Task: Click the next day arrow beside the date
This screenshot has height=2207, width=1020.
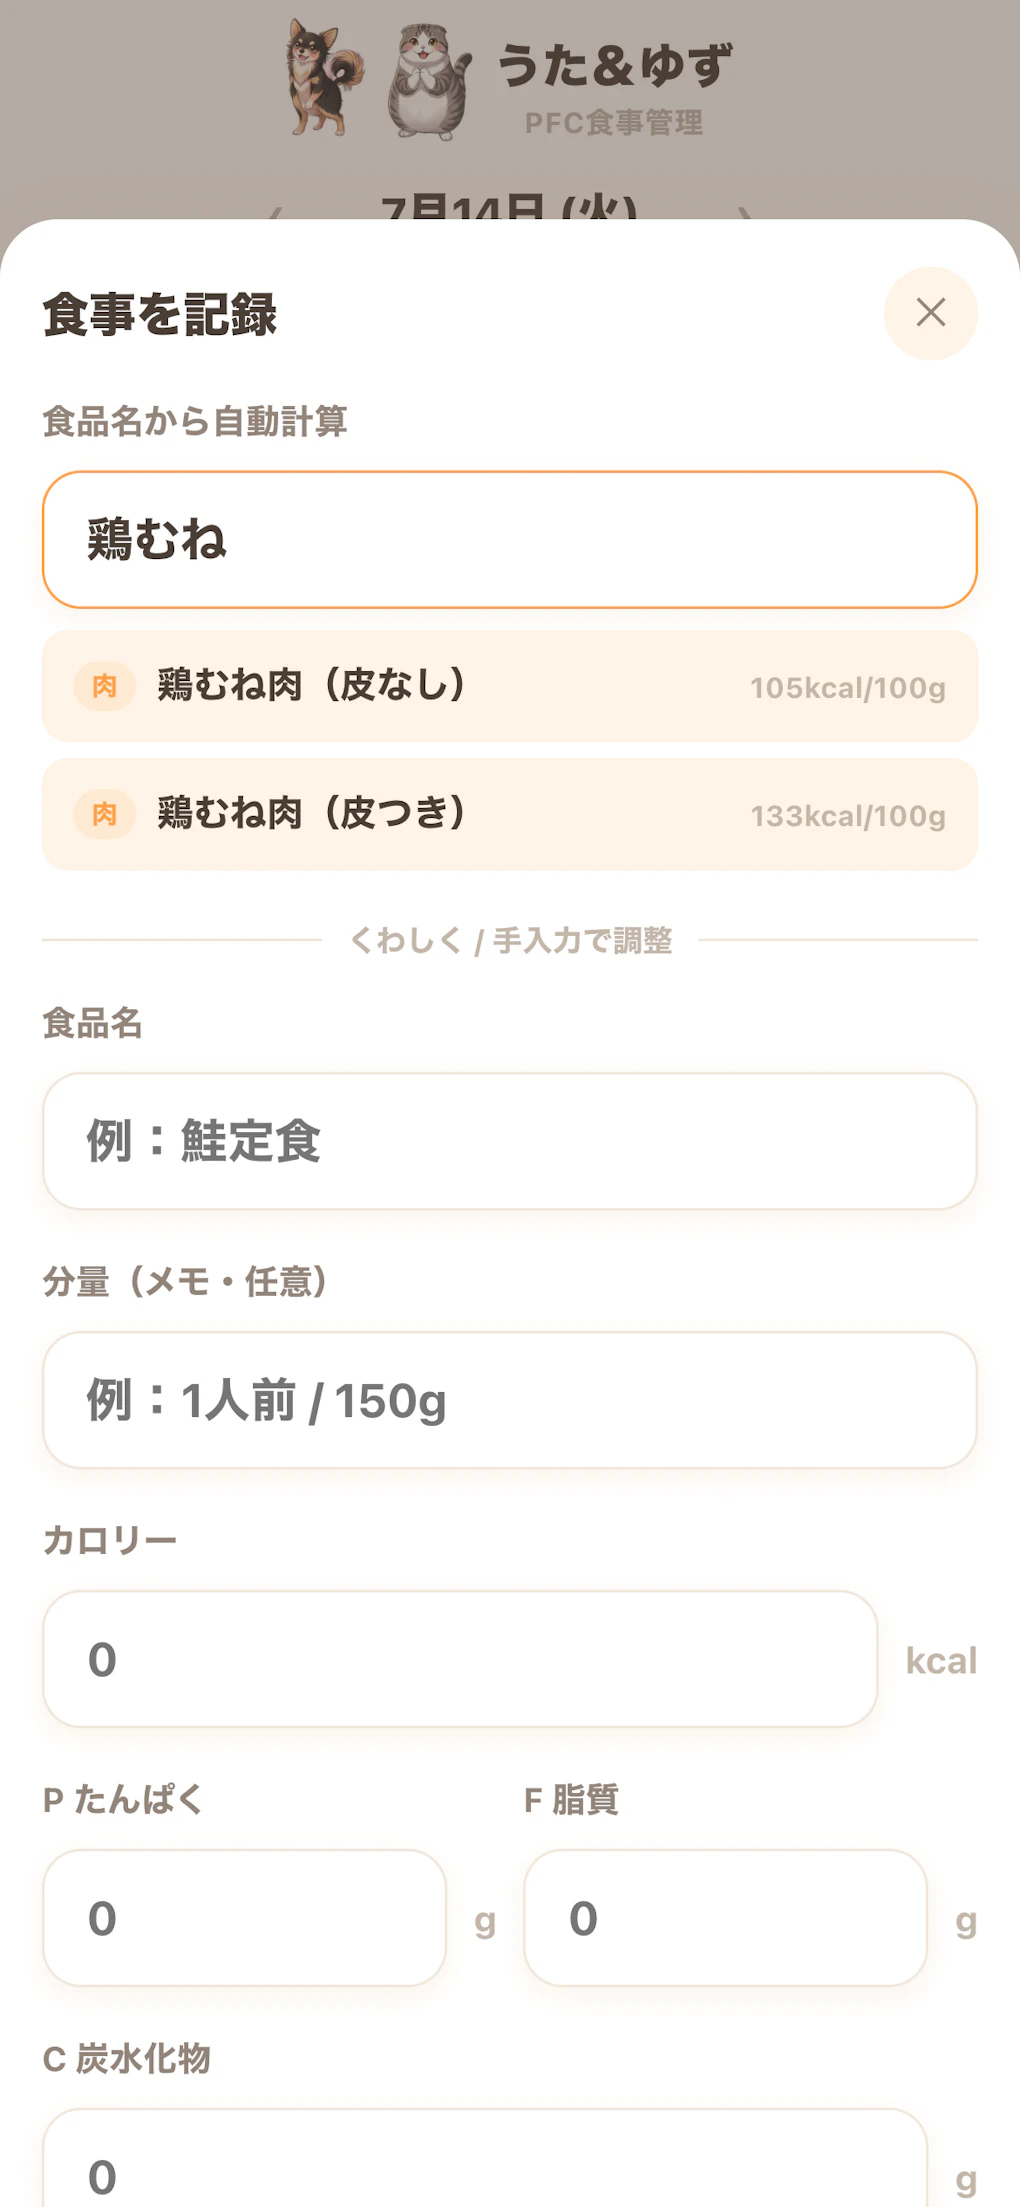Action: click(x=744, y=214)
